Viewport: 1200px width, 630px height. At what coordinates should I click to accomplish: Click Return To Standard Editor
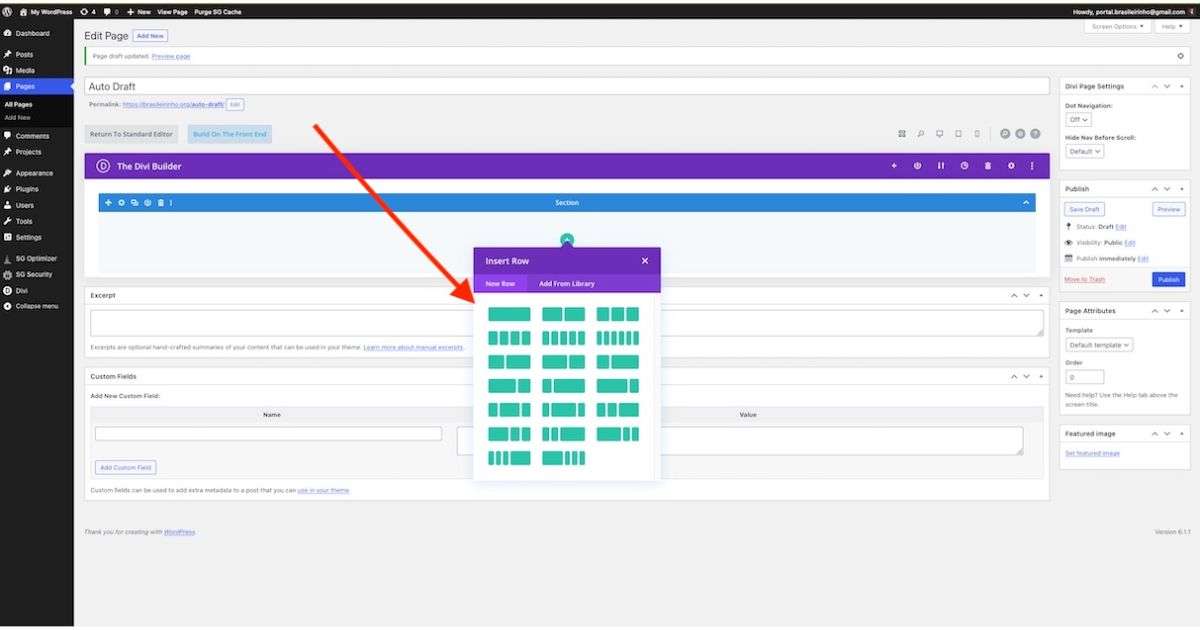coord(132,134)
